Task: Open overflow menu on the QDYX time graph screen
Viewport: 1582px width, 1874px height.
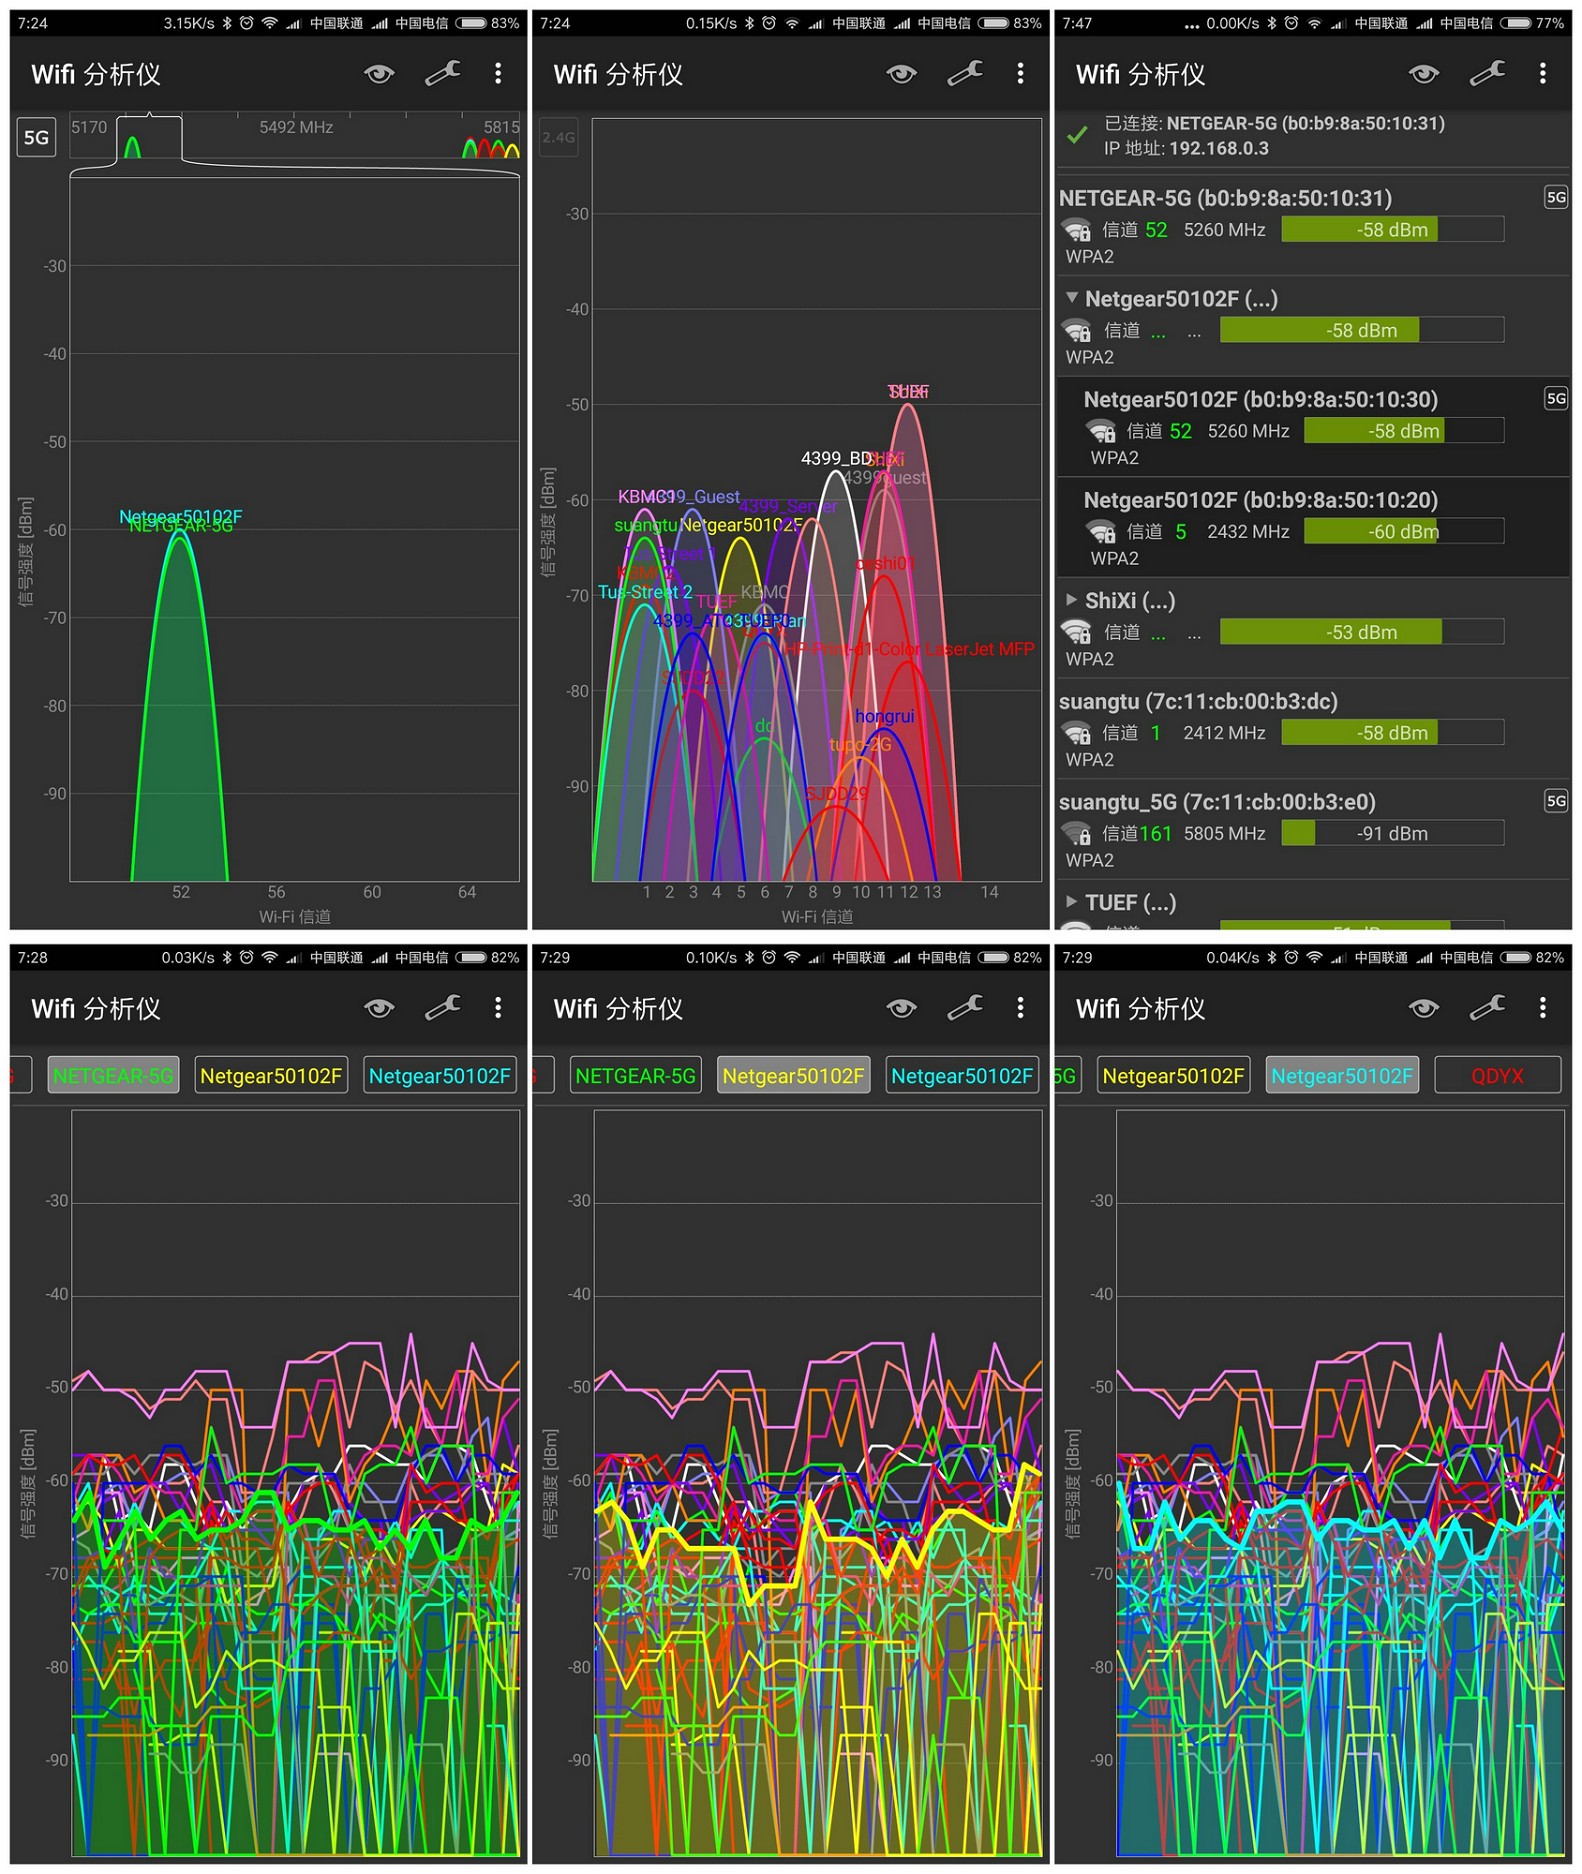Action: click(x=1543, y=1008)
